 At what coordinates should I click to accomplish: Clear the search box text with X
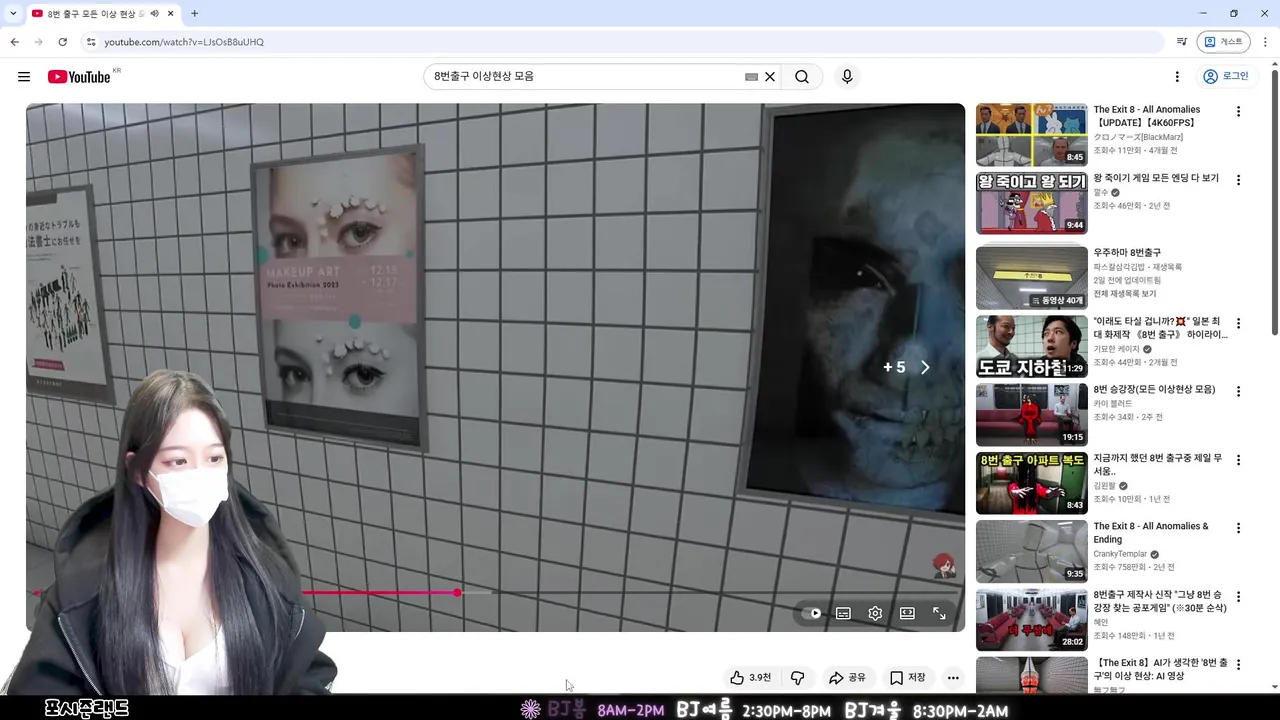coord(770,77)
